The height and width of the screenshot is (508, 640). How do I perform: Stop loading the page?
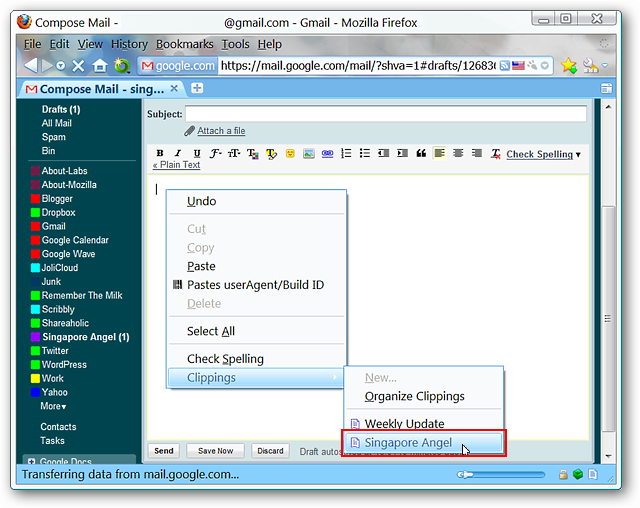[x=78, y=66]
